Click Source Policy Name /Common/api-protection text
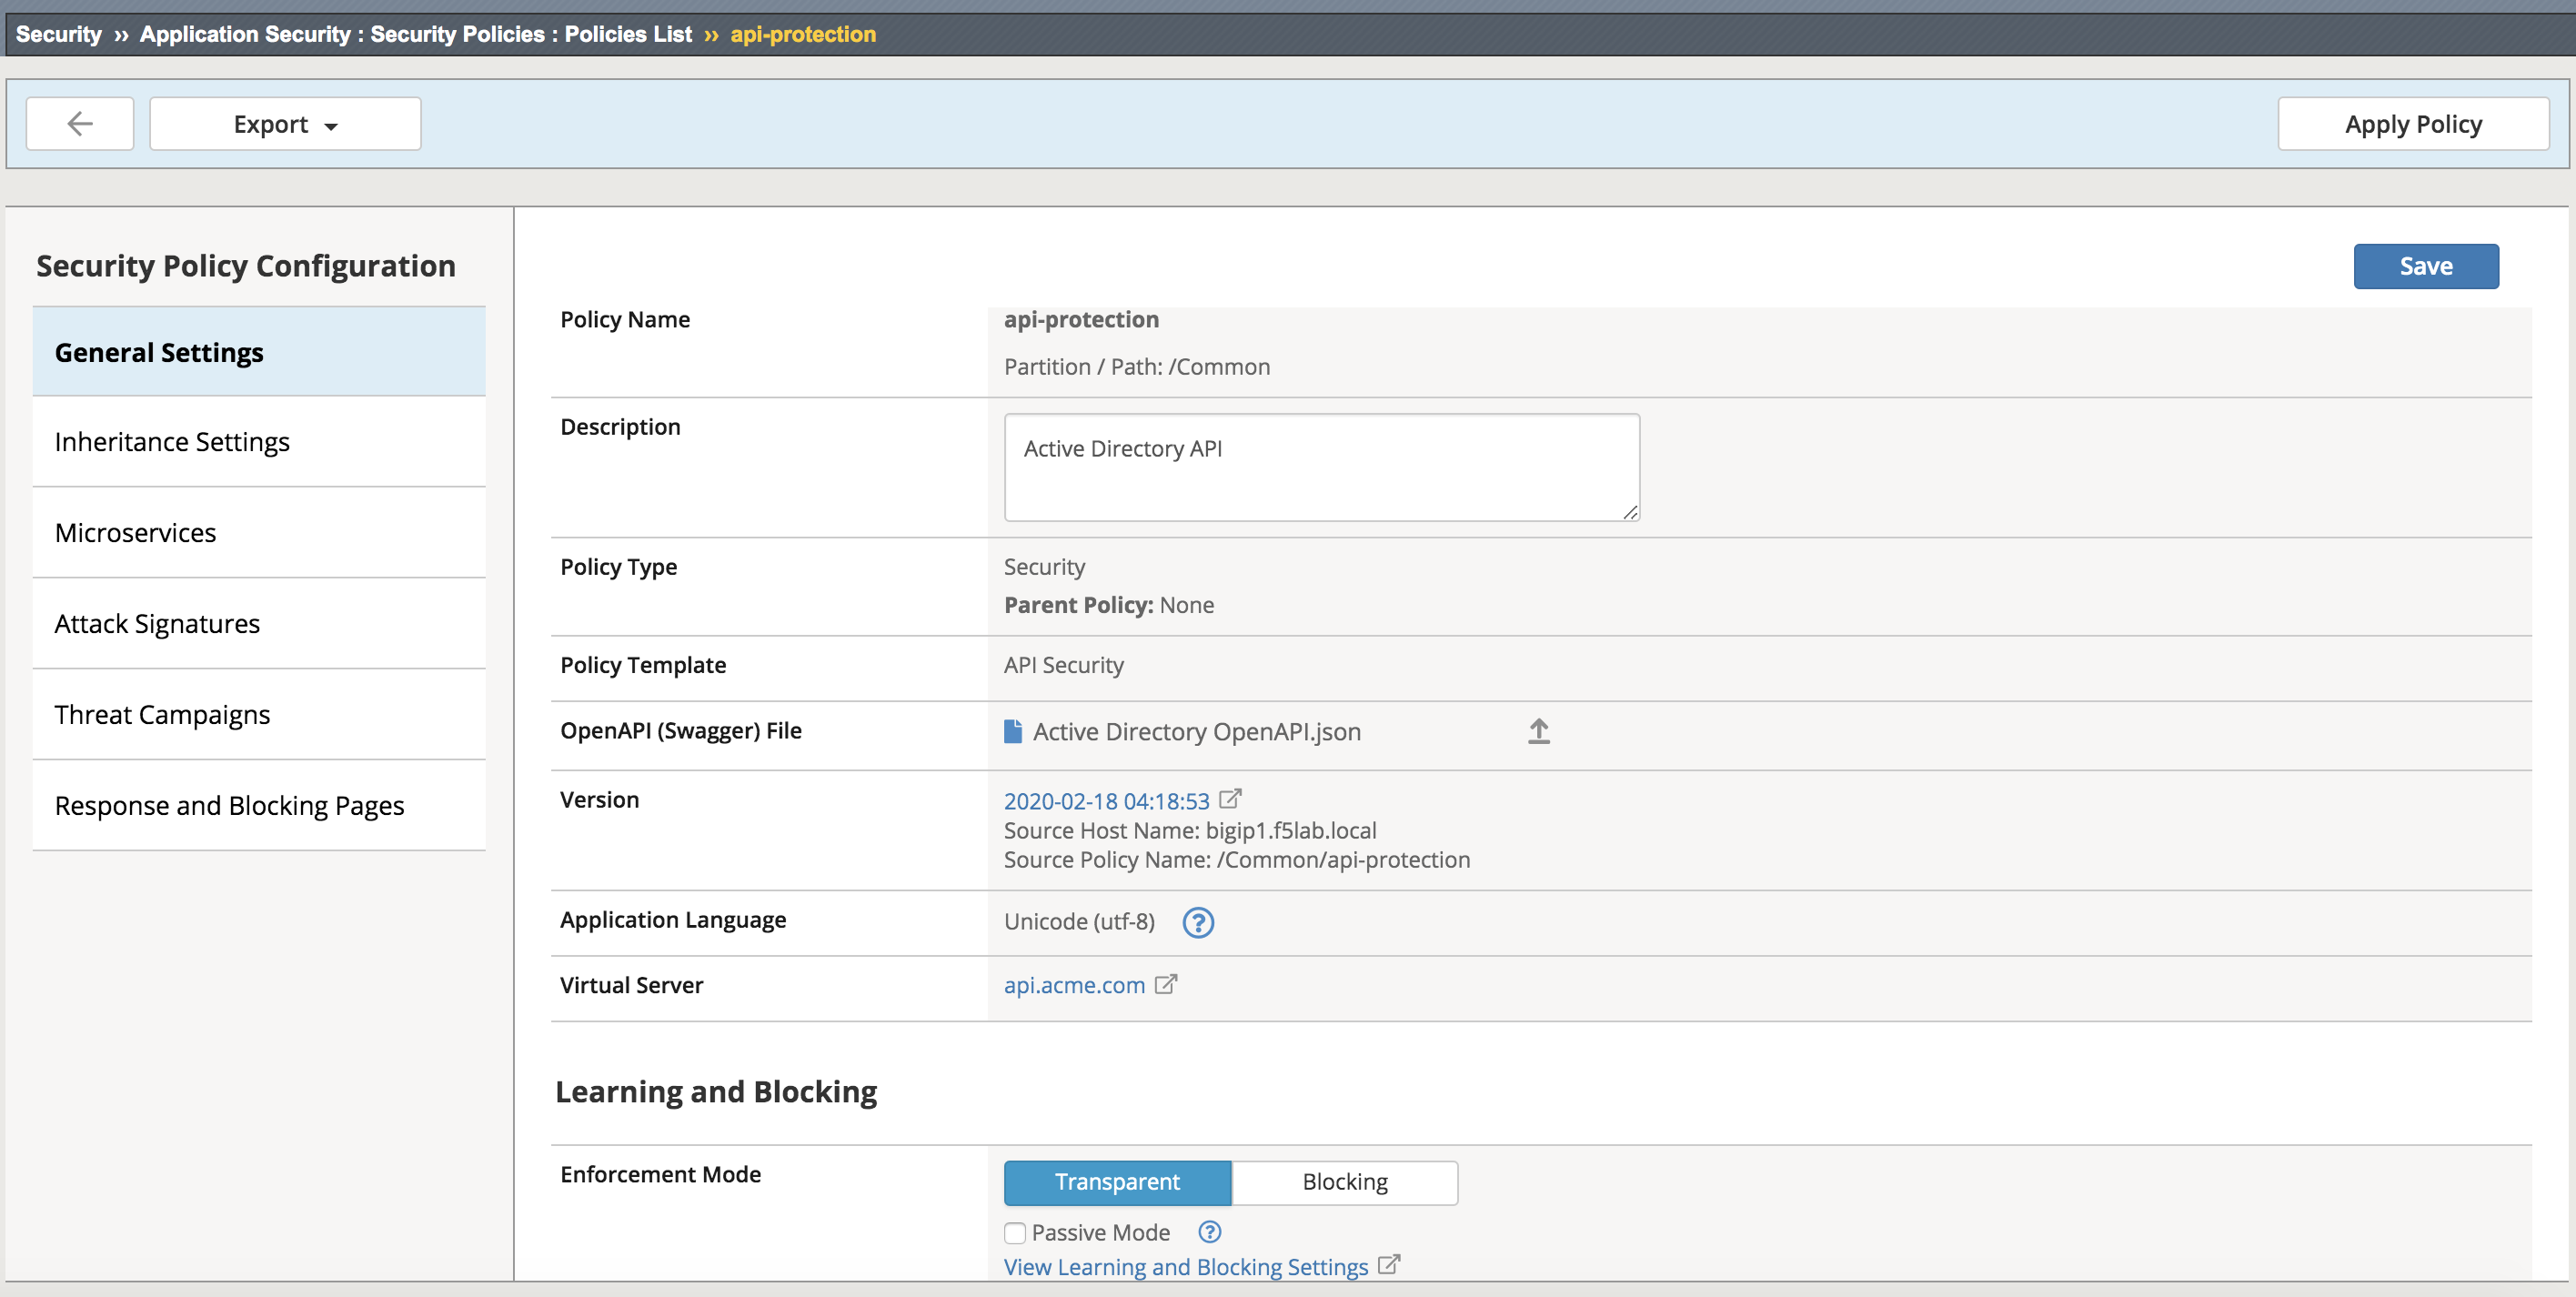This screenshot has height=1297, width=2576. pyautogui.click(x=1237, y=860)
